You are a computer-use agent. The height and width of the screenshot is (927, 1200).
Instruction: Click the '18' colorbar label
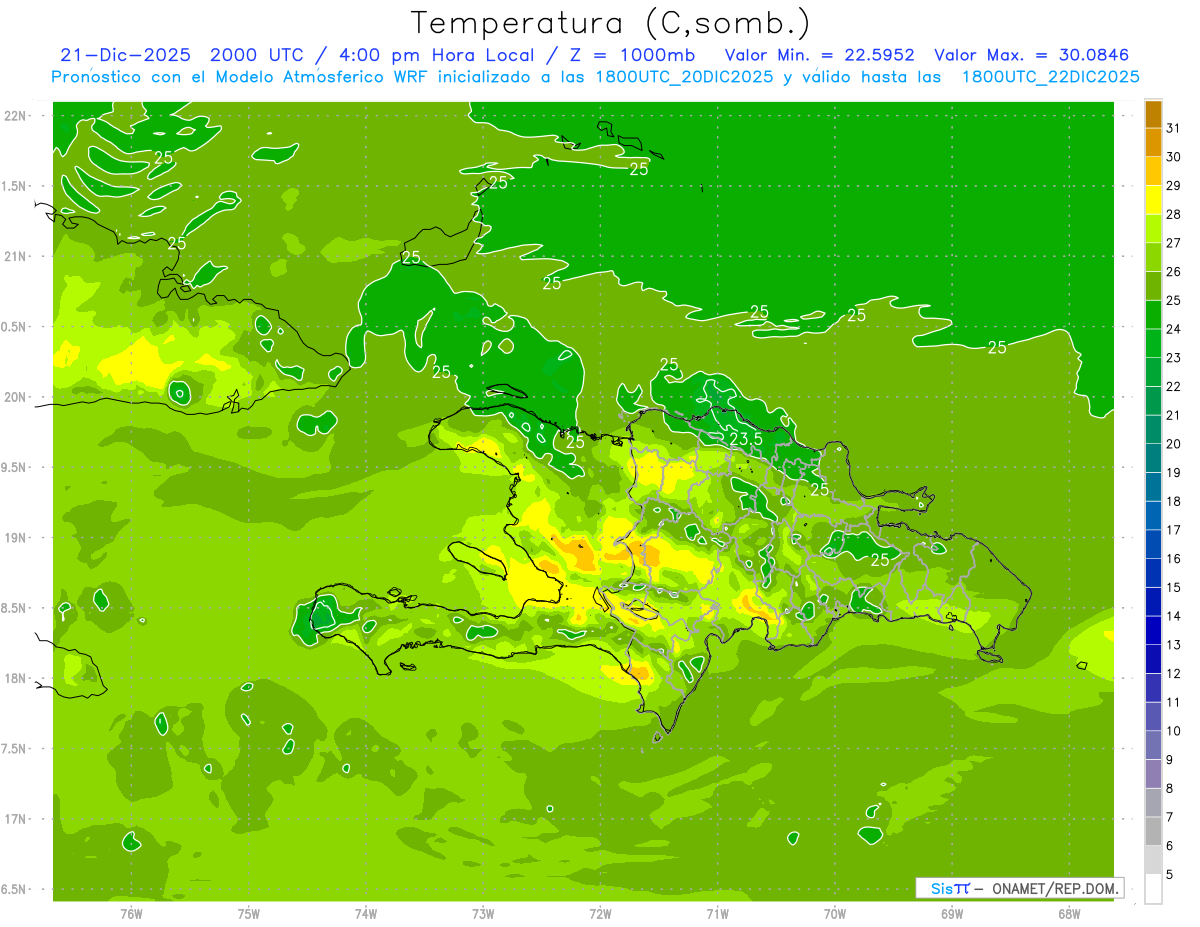pyautogui.click(x=1174, y=502)
